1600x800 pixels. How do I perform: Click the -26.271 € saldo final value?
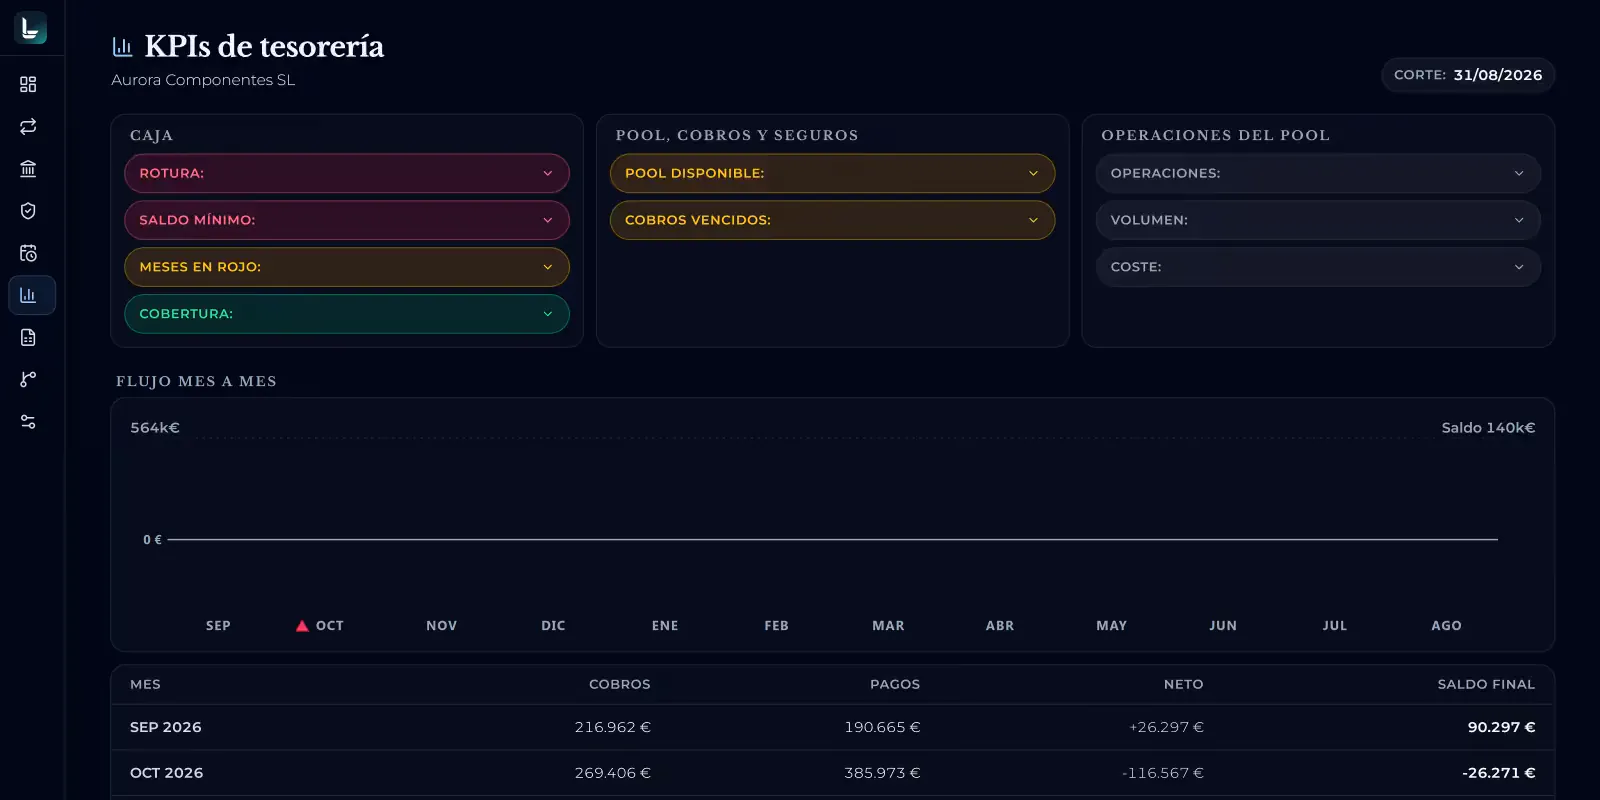coord(1498,773)
